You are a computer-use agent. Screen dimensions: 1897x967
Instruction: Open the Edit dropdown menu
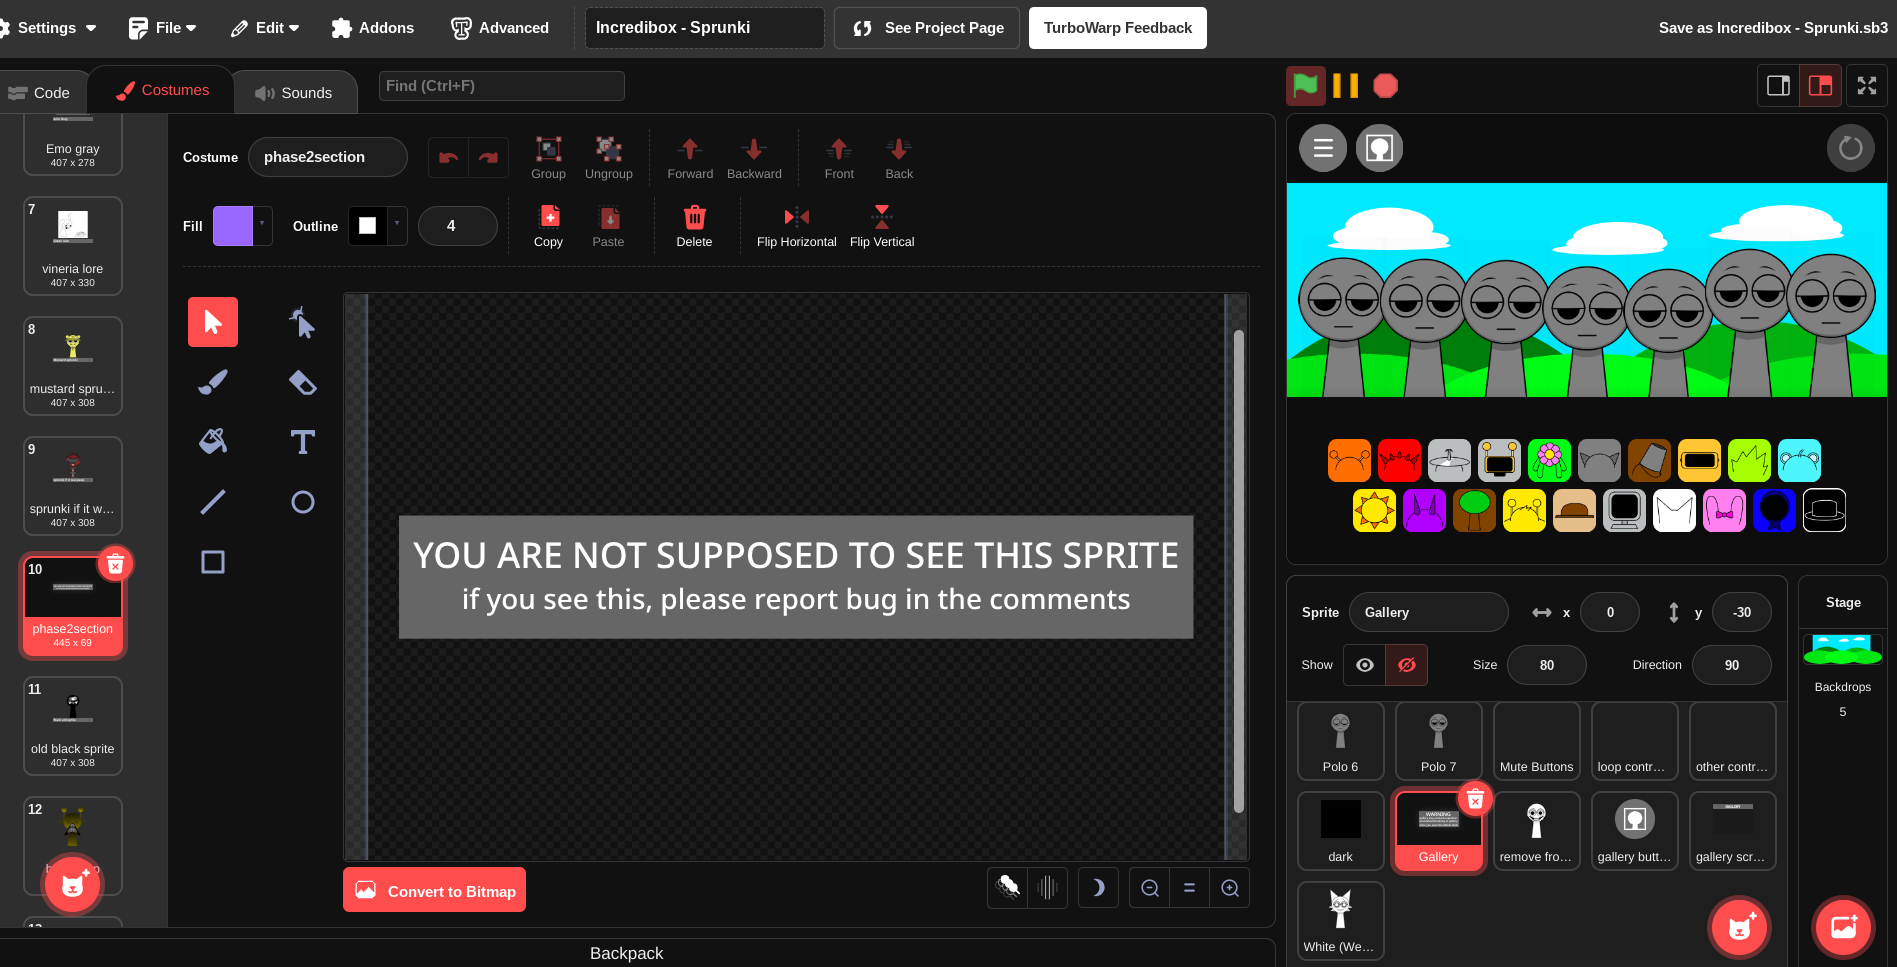265,28
